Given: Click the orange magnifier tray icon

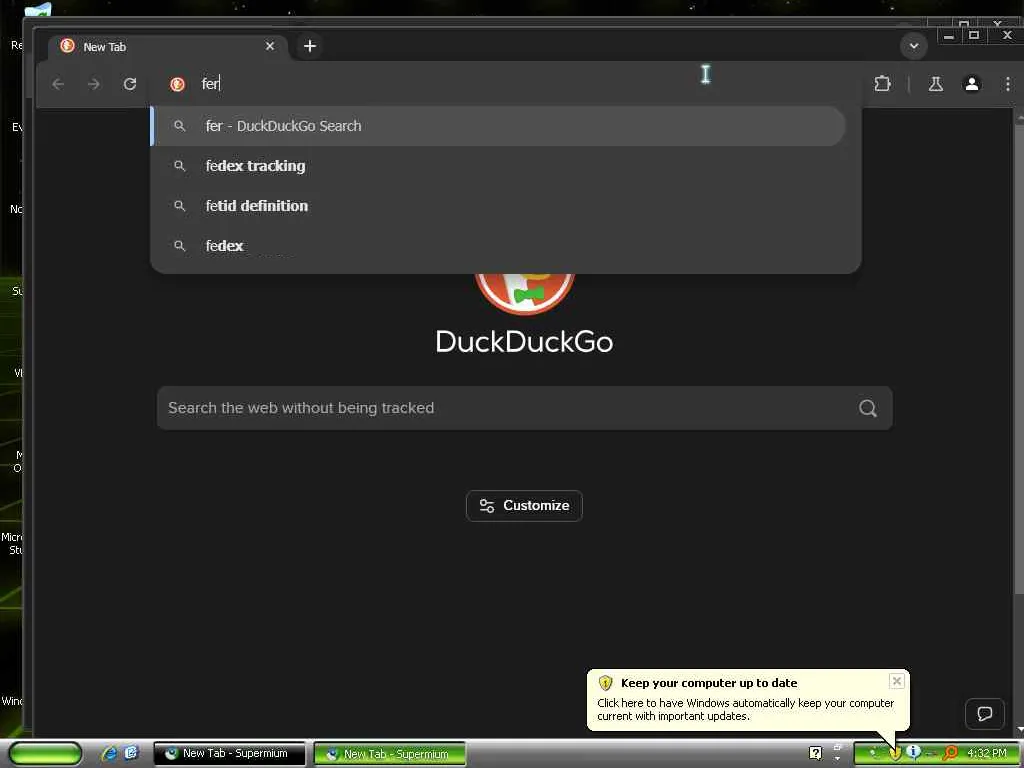Looking at the screenshot, I should pos(950,753).
